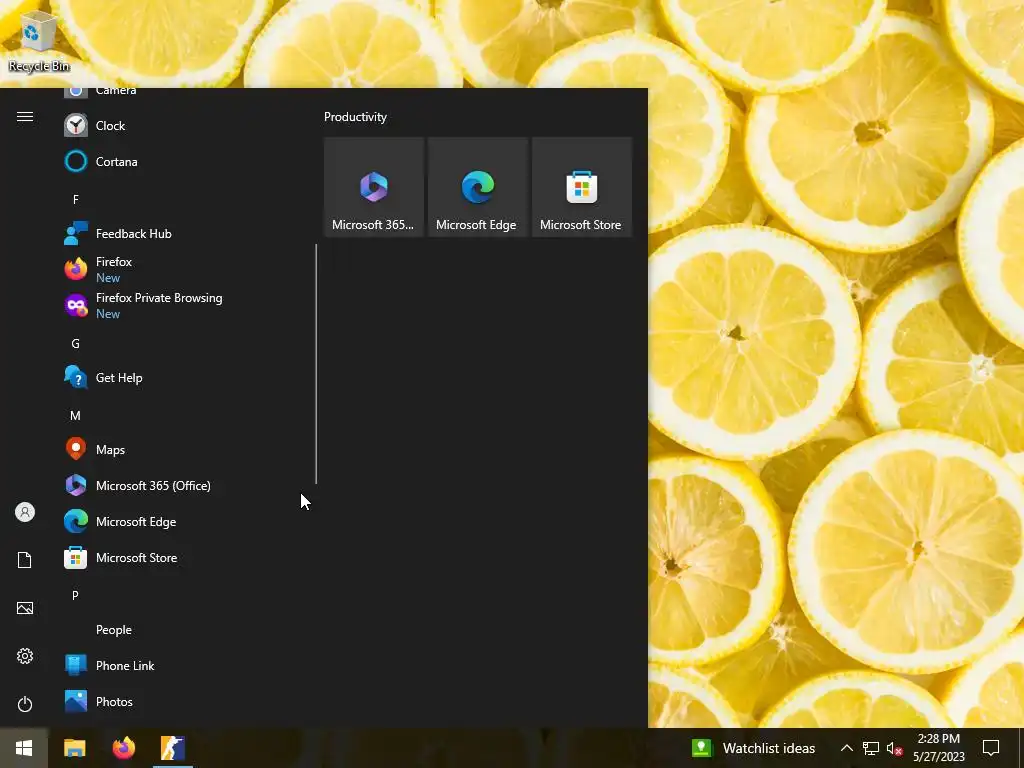1024x768 pixels.
Task: Open People from the app list
Action: point(184,630)
